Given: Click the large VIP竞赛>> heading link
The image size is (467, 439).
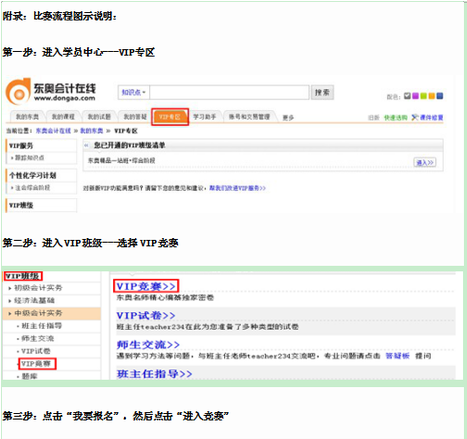Looking at the screenshot, I should coord(146,286).
